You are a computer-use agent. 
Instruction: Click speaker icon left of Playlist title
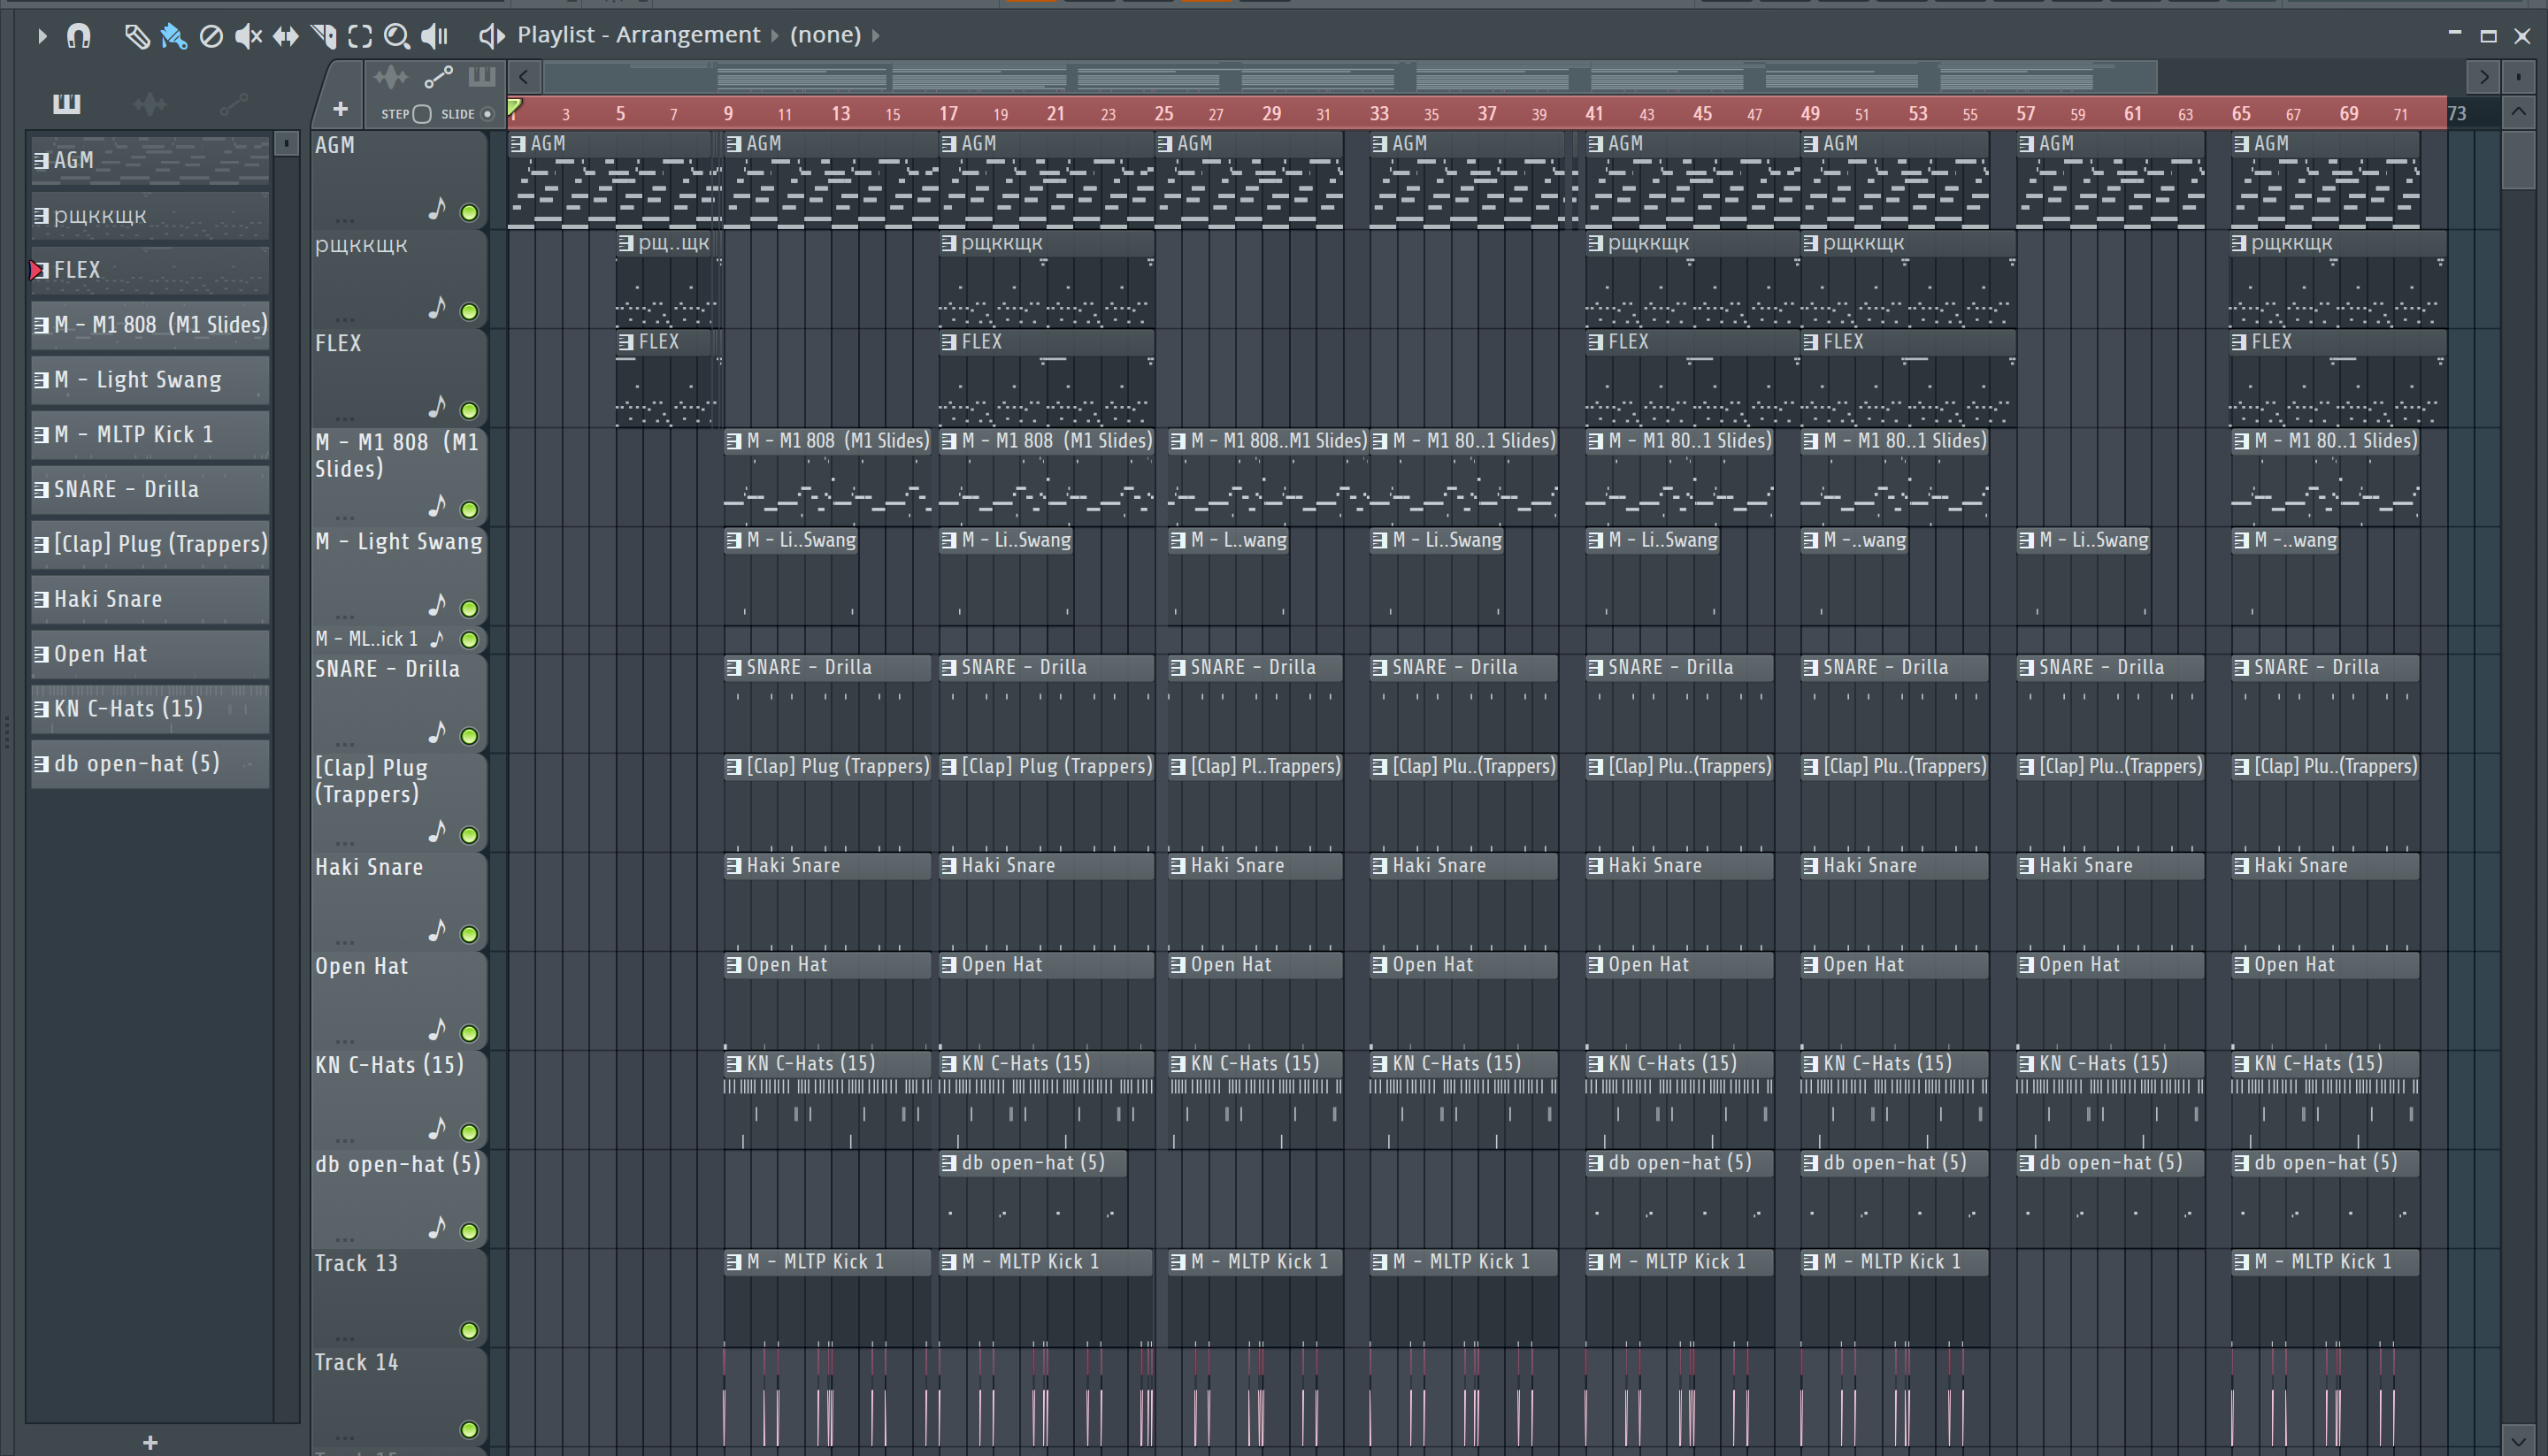[490, 36]
